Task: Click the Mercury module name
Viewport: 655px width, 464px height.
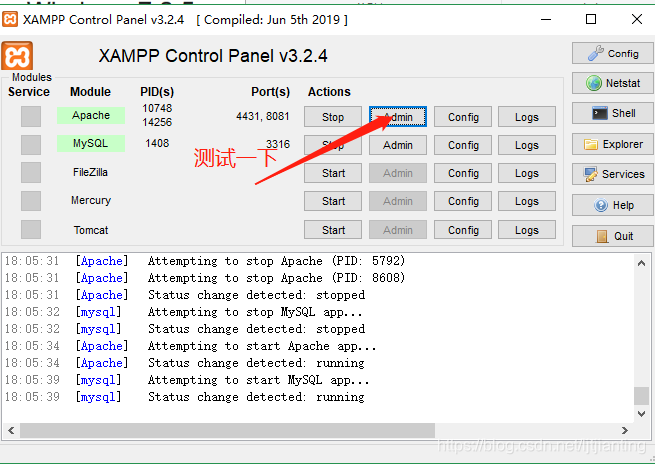Action: 91,200
